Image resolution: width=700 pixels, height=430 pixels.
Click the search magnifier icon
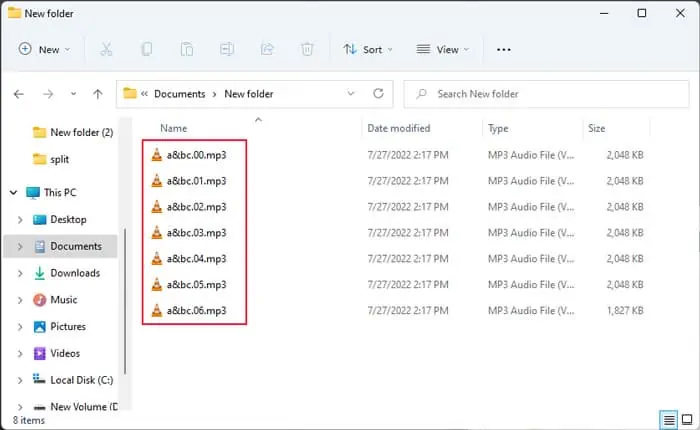(x=421, y=94)
